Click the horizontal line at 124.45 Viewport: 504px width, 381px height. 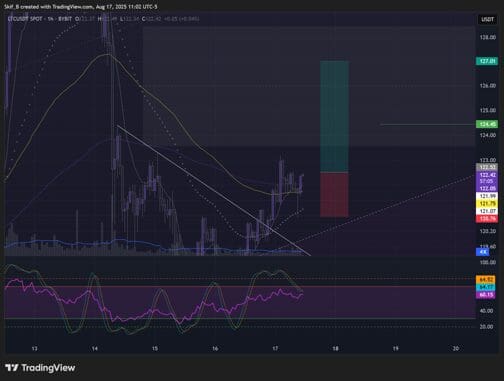tap(428, 125)
